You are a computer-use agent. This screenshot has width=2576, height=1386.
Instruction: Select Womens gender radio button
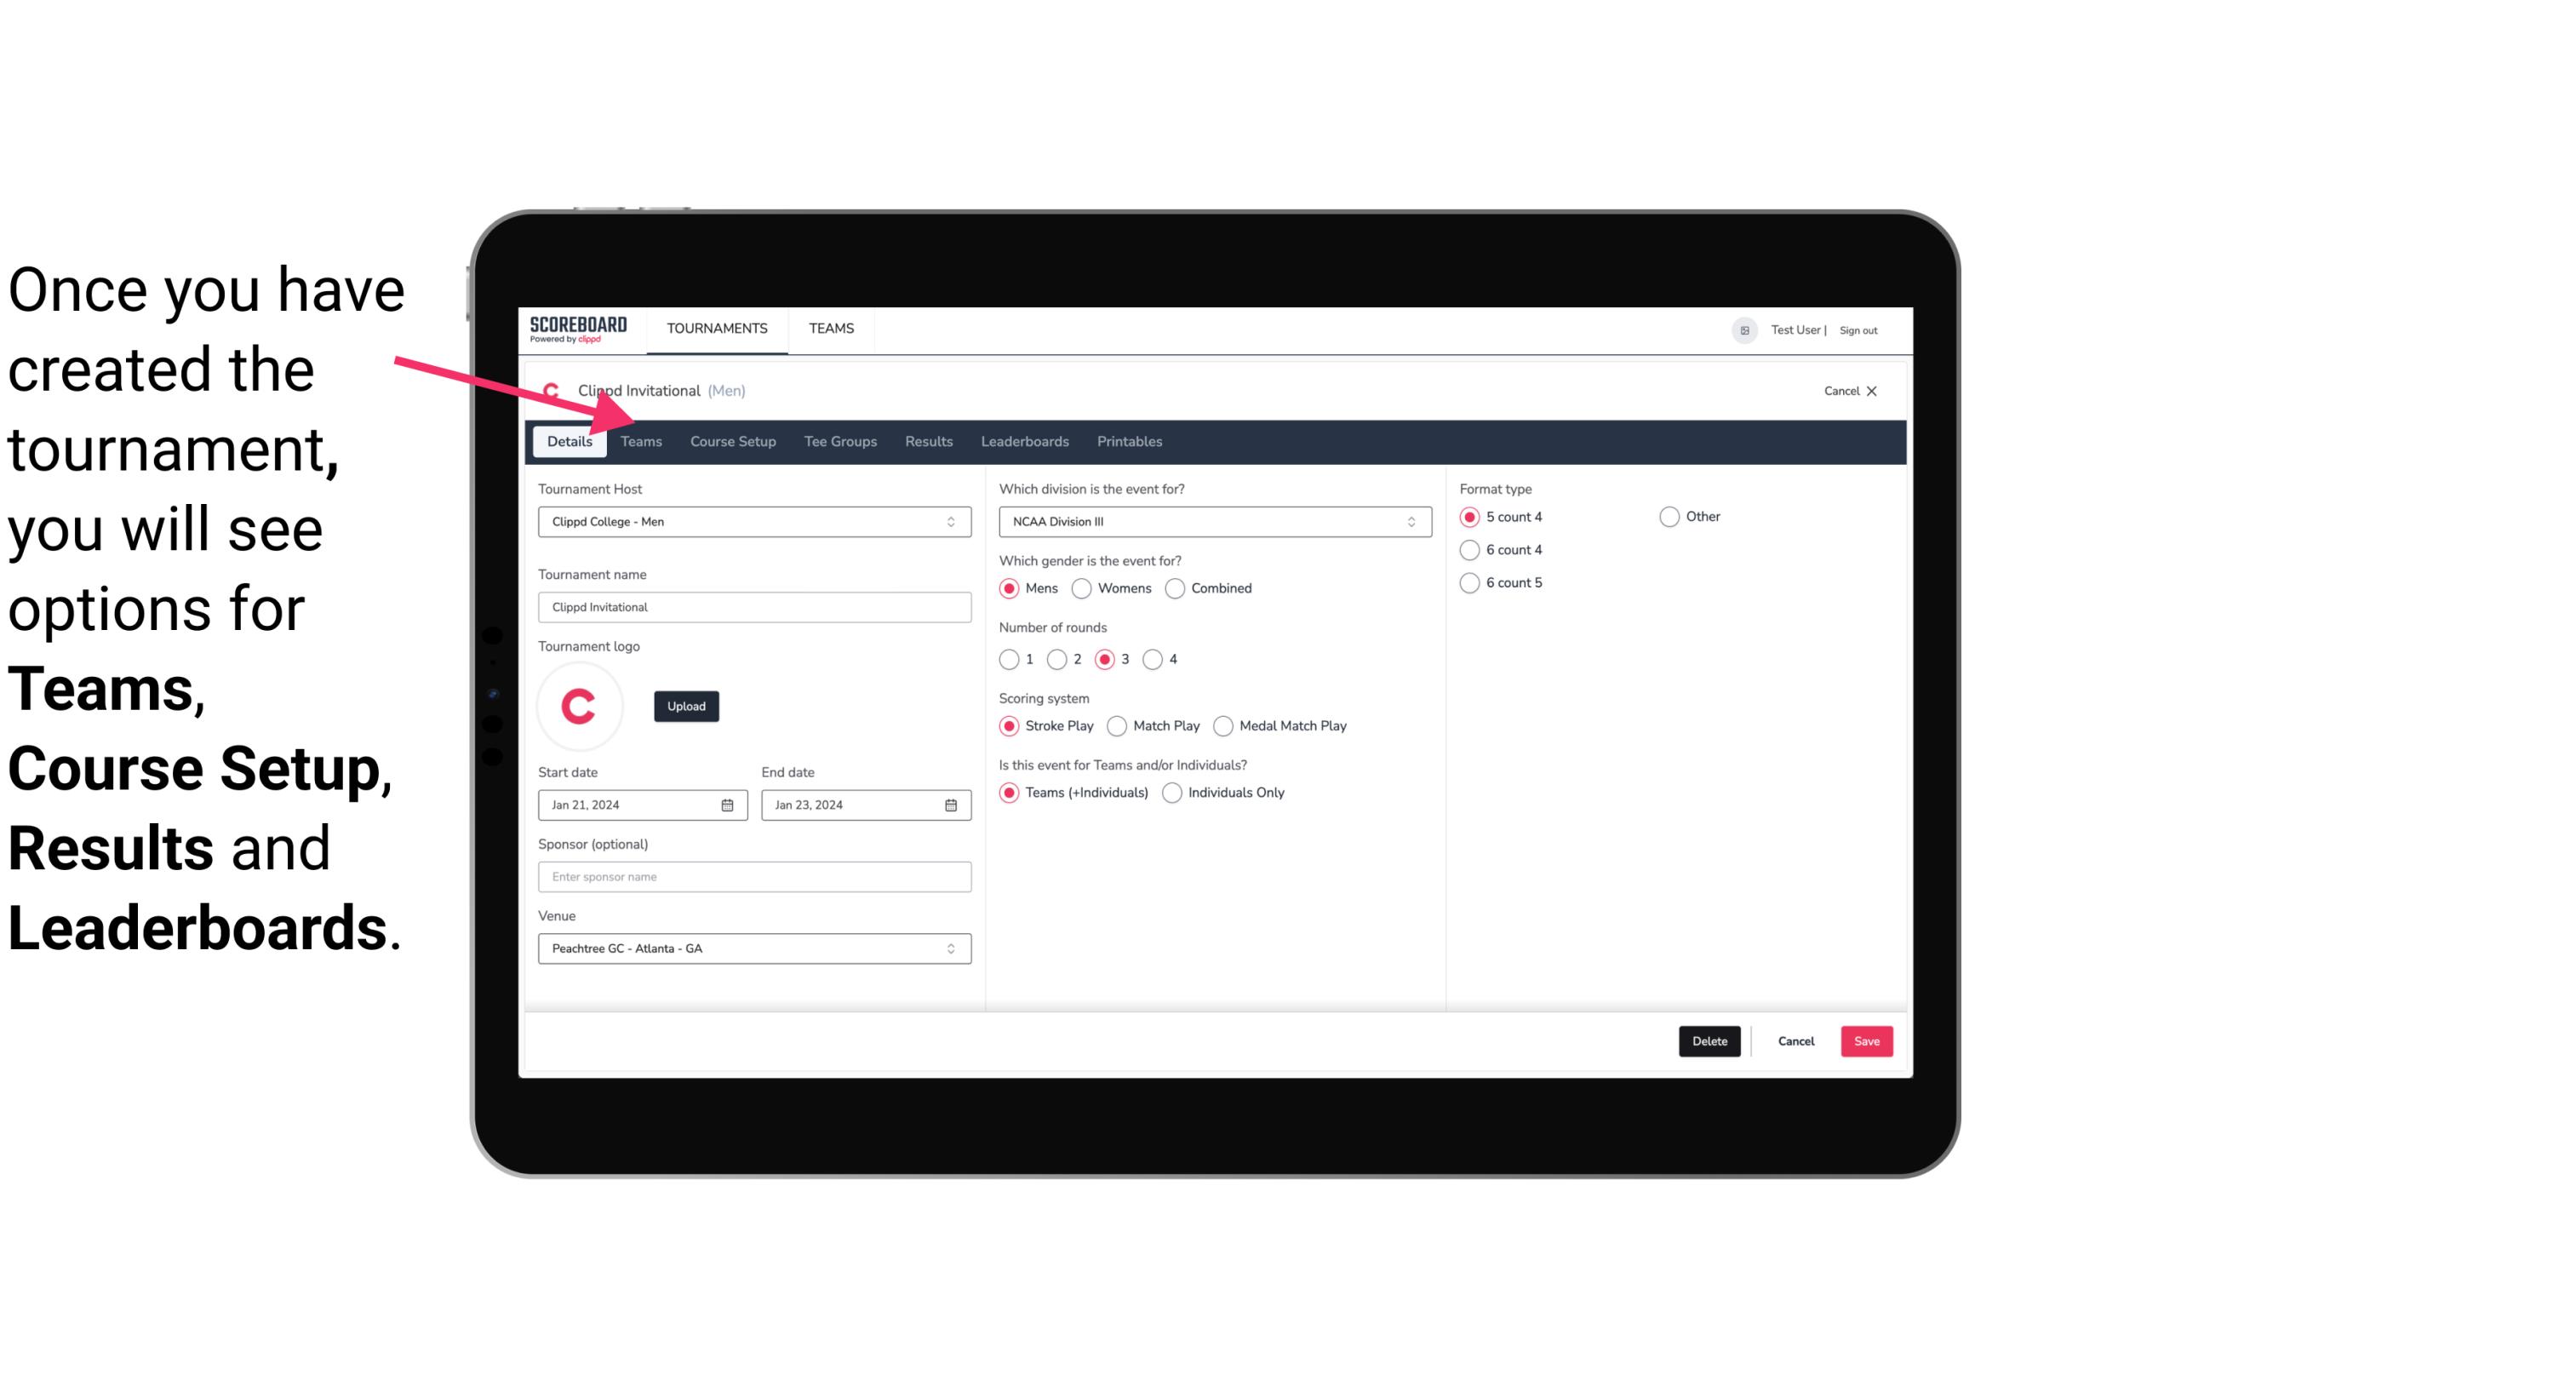click(x=1082, y=589)
